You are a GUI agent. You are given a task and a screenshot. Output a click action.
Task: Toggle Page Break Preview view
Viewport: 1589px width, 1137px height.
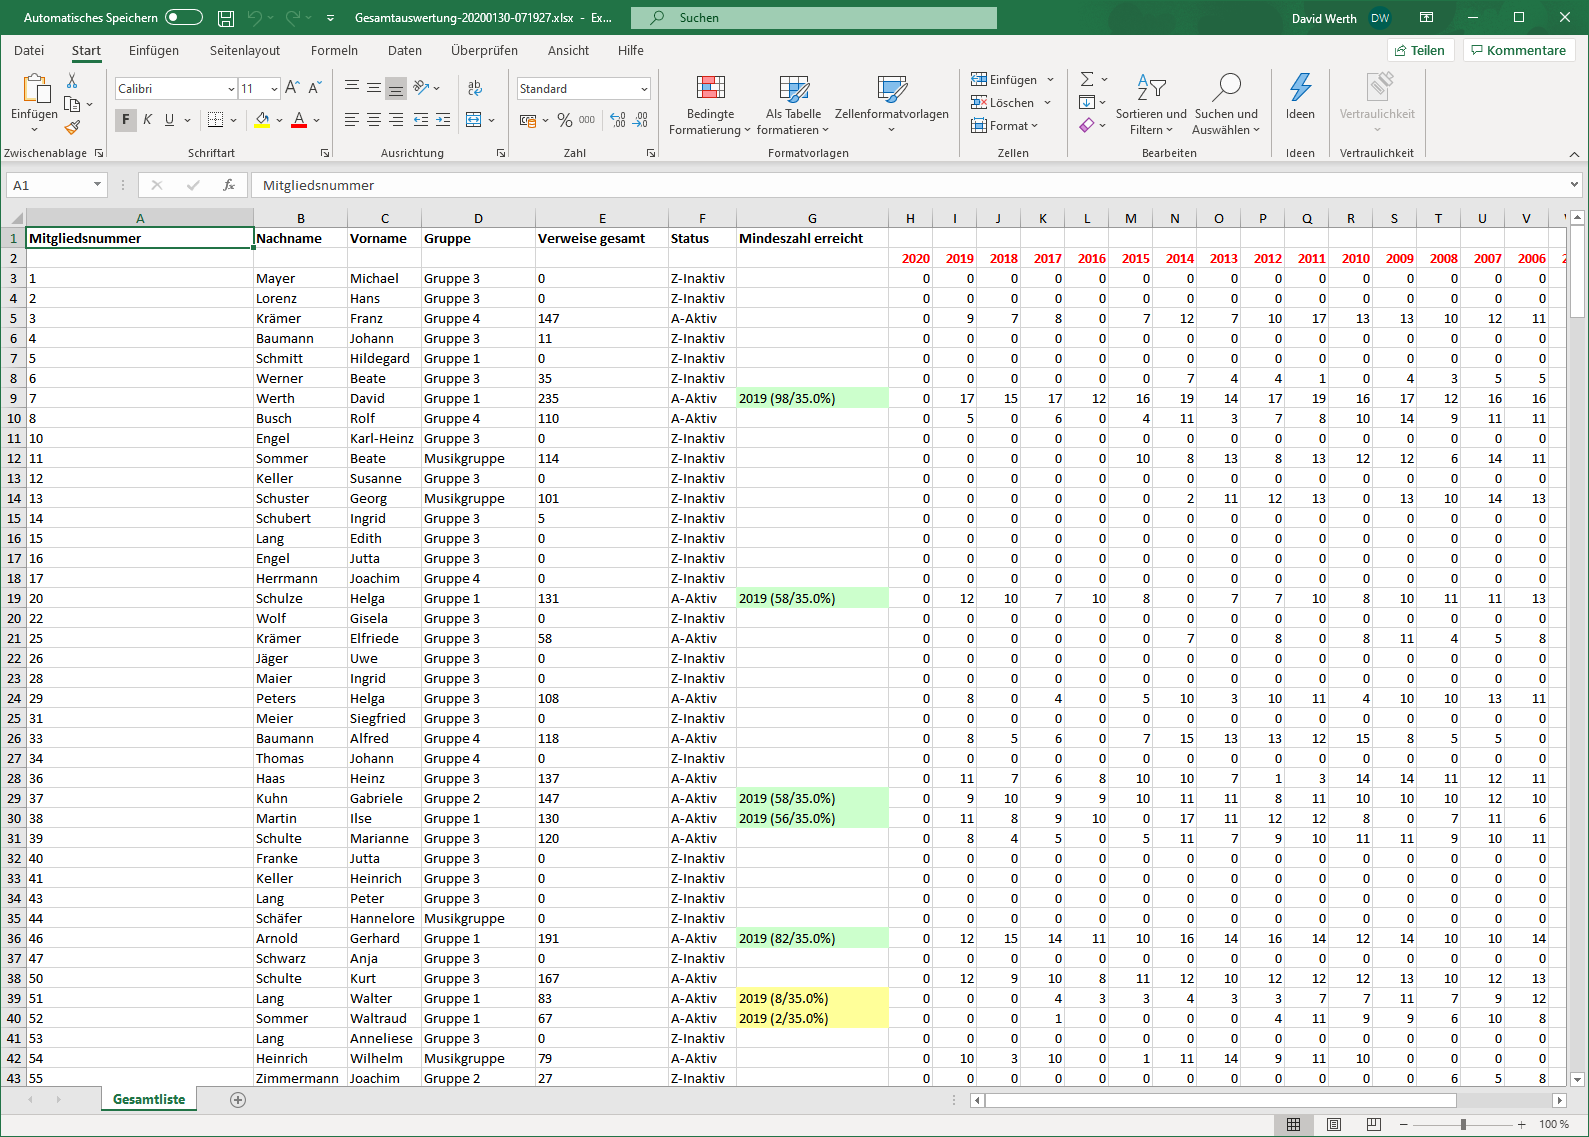point(1374,1124)
